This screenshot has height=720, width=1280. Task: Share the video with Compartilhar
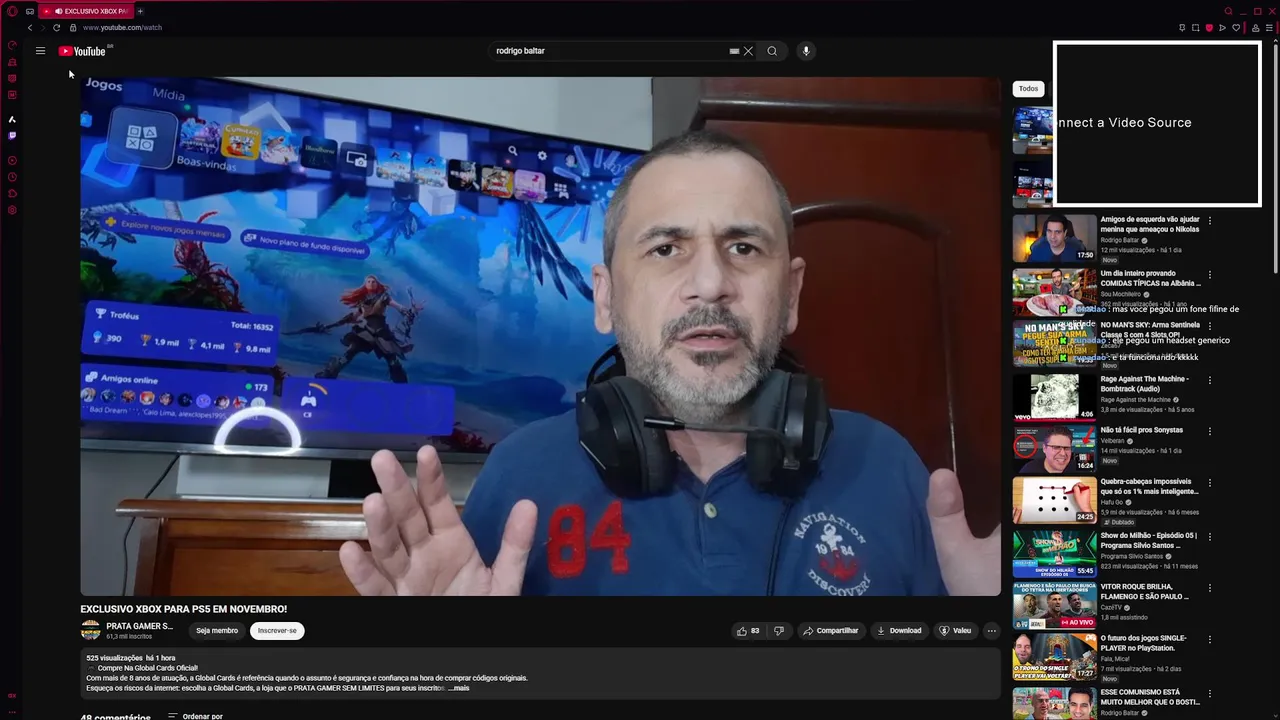coord(830,631)
